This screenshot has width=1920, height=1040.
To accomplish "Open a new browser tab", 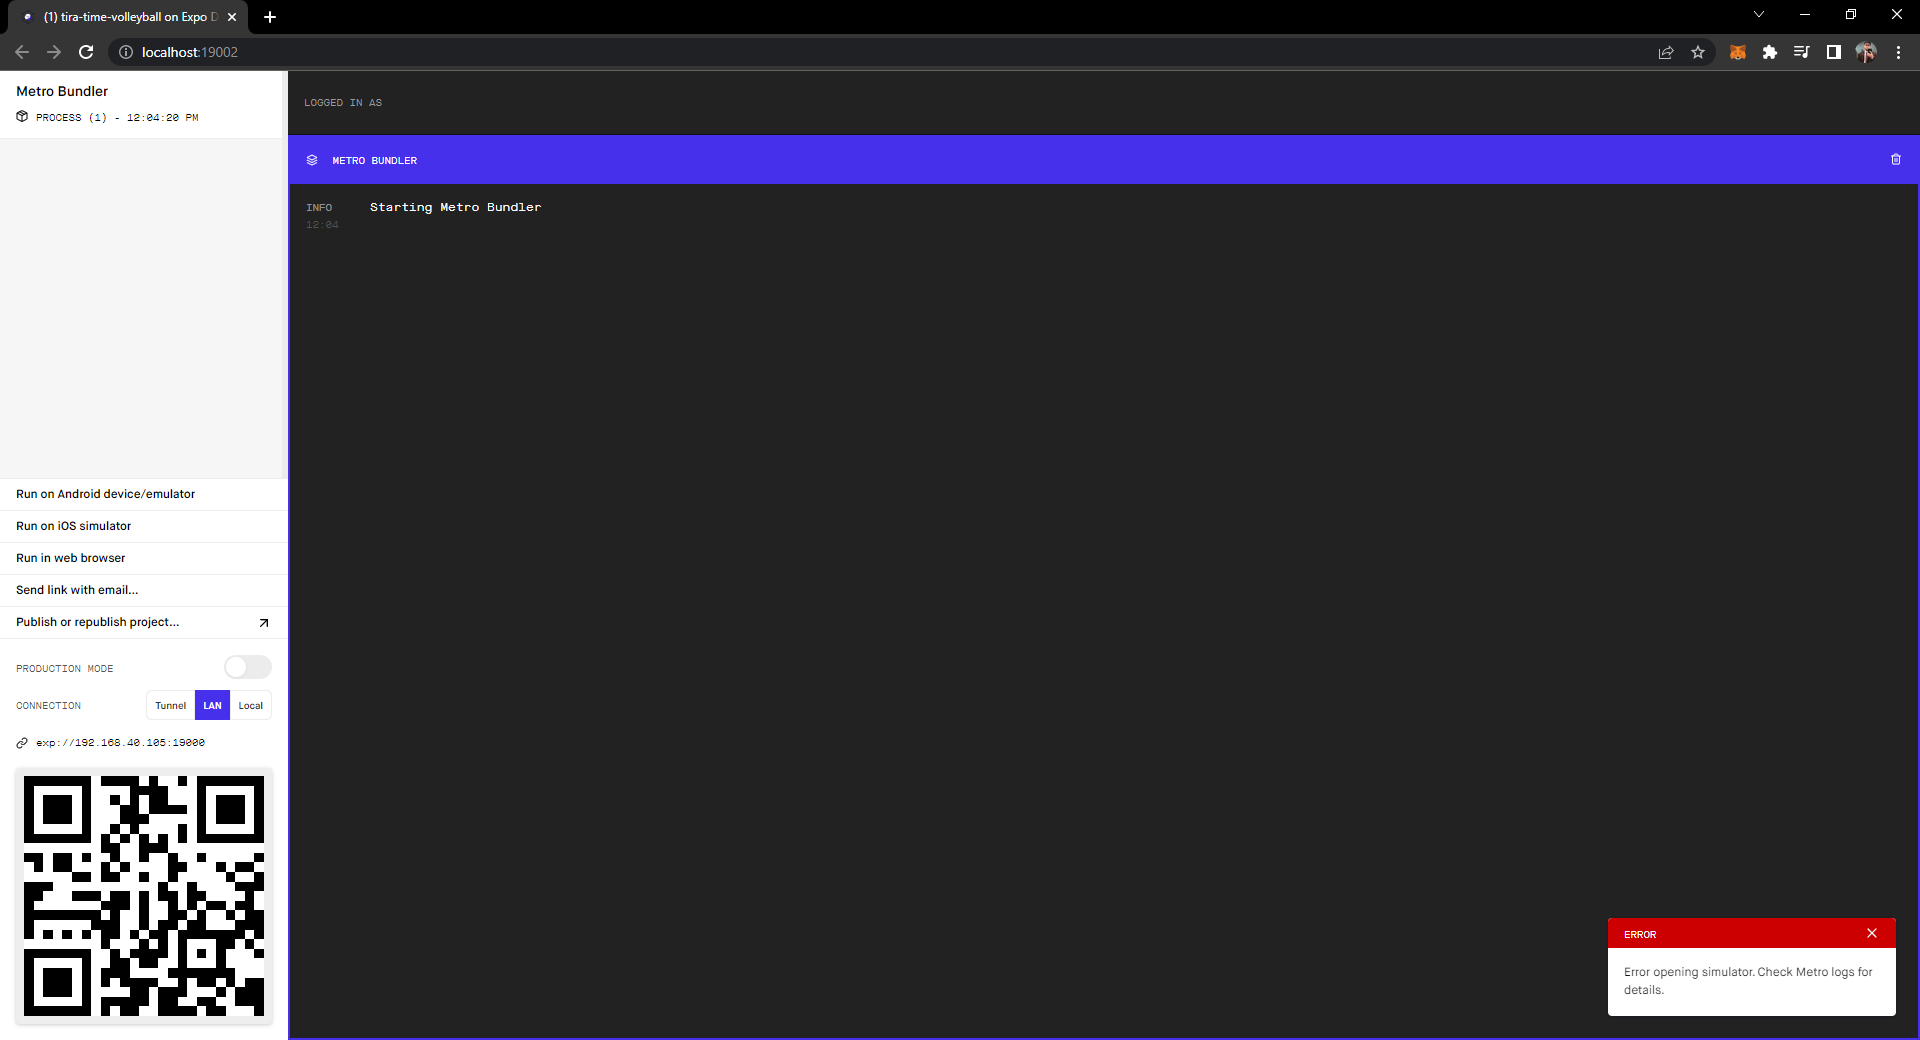I will point(270,17).
